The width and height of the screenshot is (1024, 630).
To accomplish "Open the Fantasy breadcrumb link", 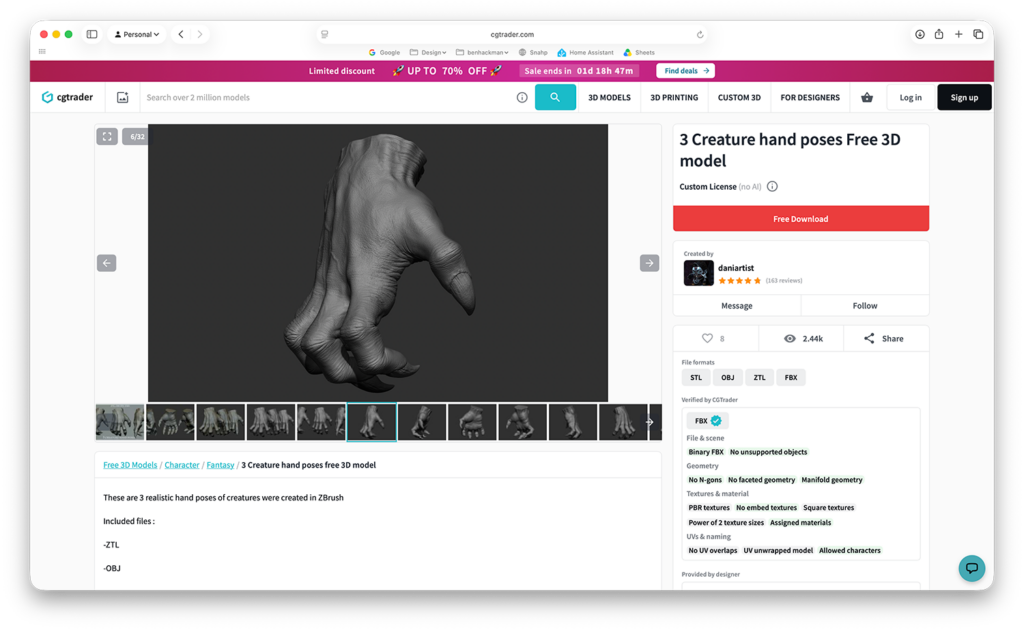I will 220,465.
